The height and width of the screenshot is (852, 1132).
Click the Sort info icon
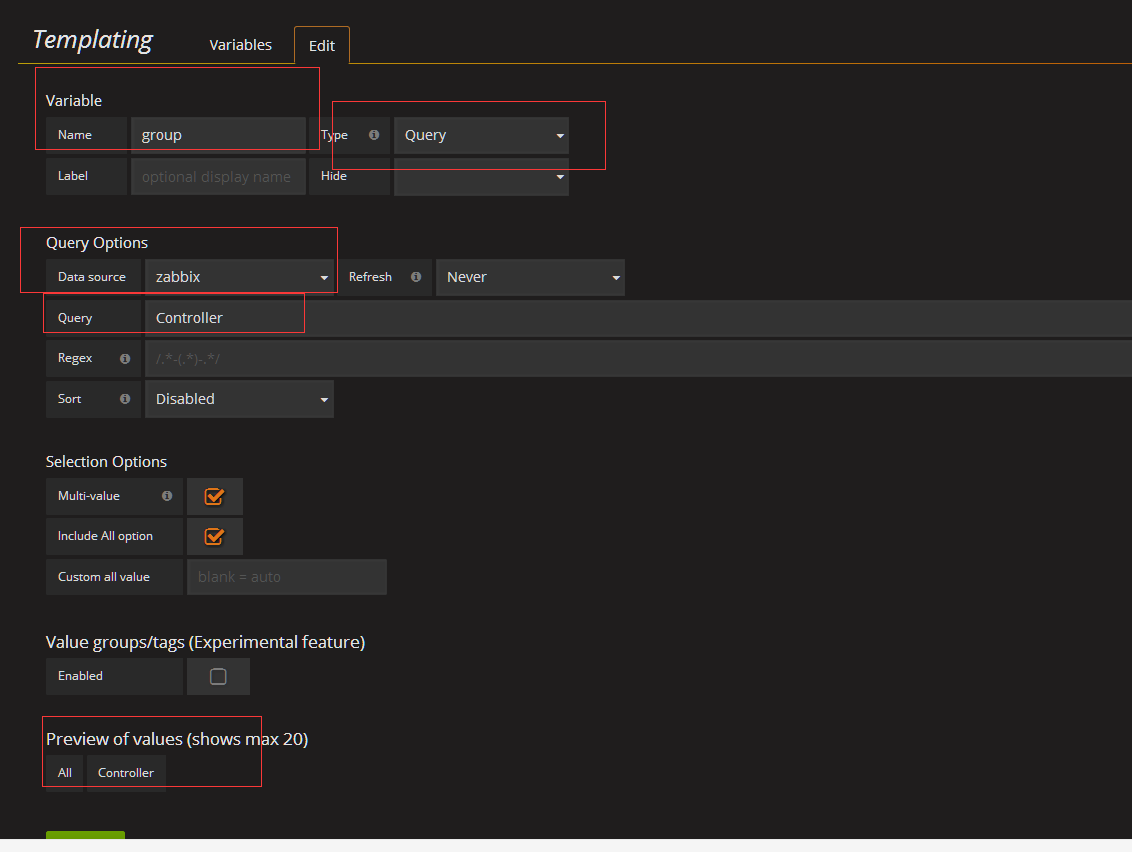coord(125,399)
